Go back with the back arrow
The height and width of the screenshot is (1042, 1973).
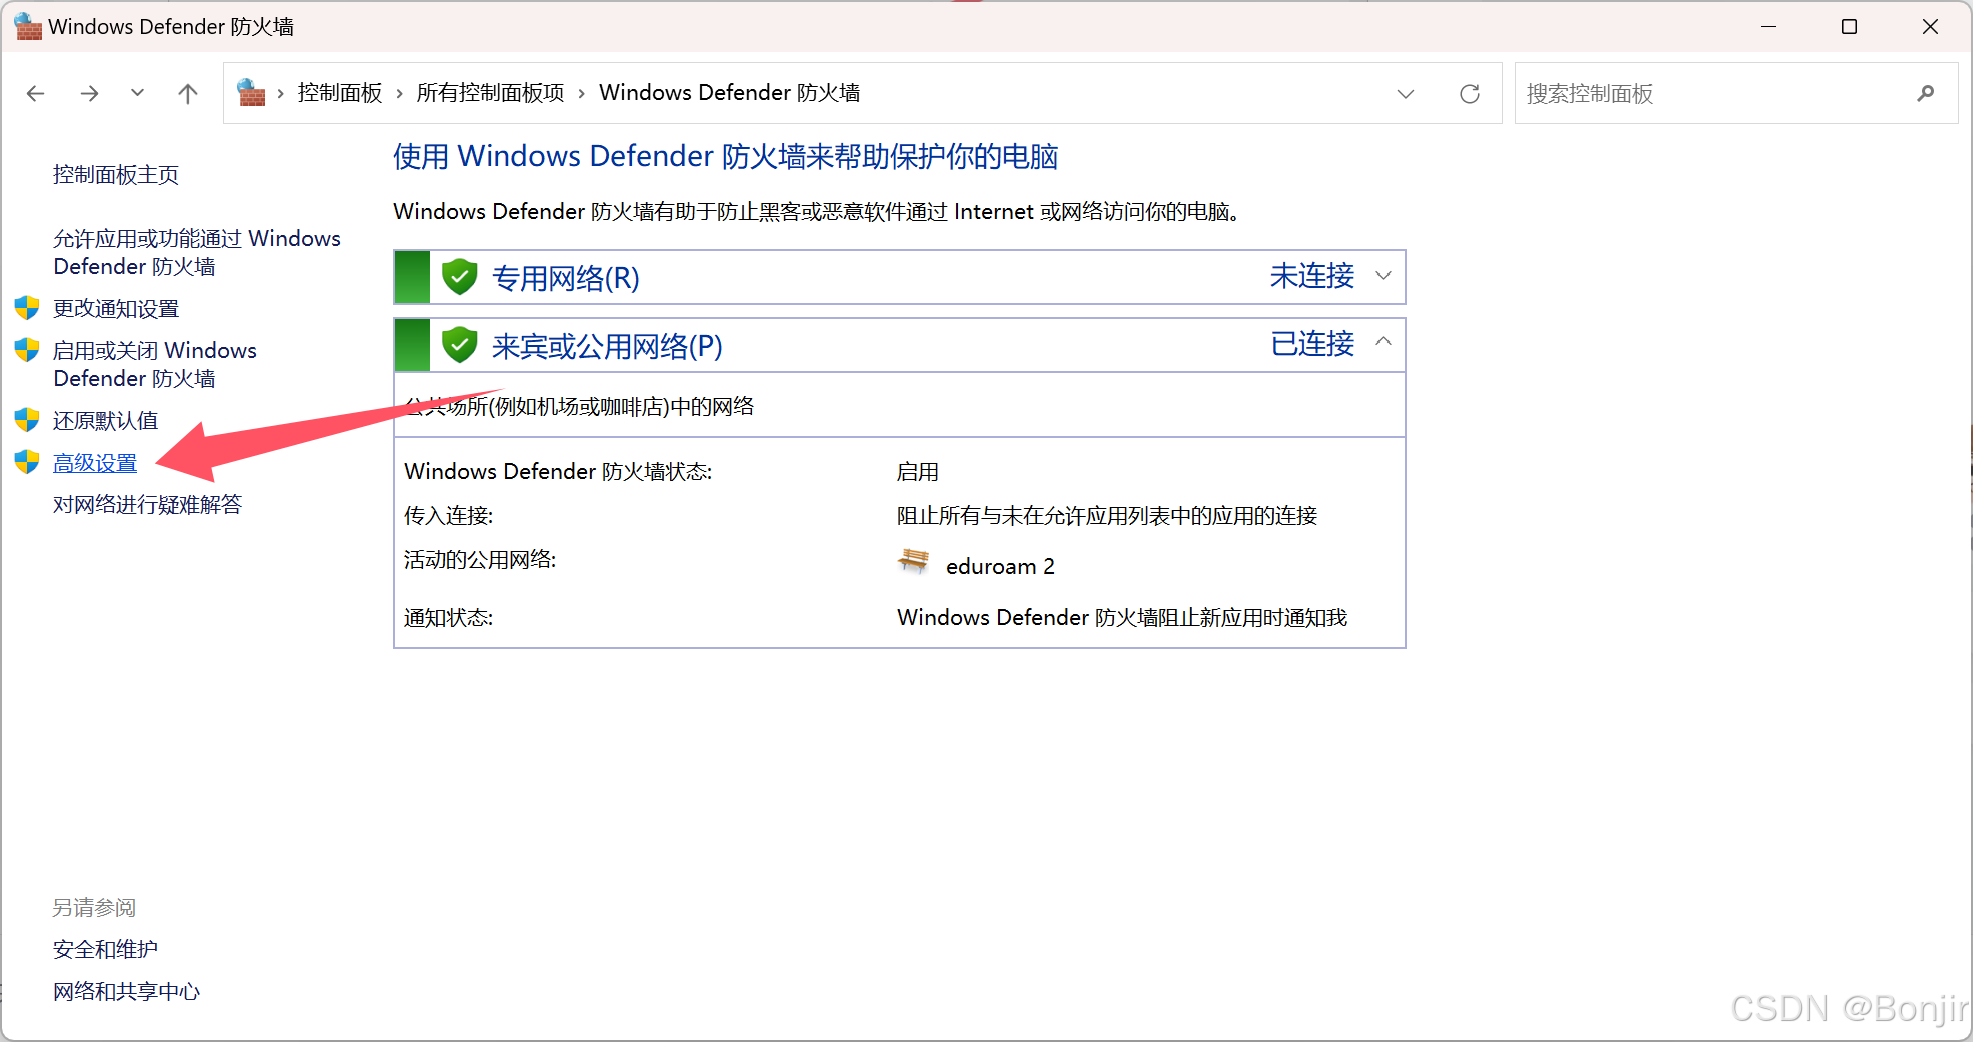pos(36,93)
